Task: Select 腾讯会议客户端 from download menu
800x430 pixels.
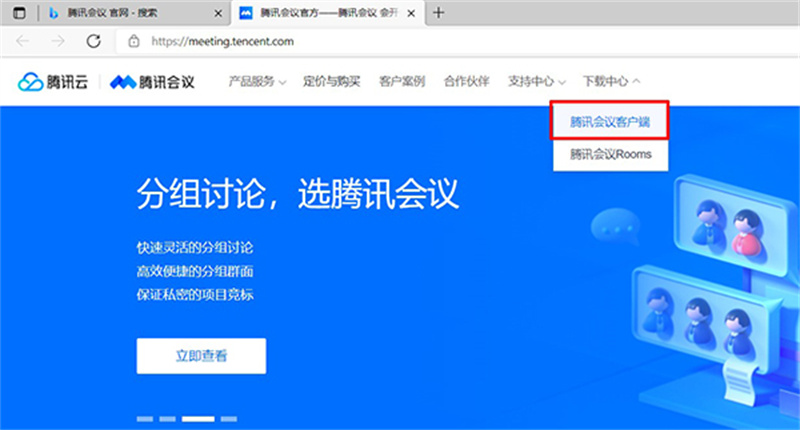Action: tap(610, 122)
